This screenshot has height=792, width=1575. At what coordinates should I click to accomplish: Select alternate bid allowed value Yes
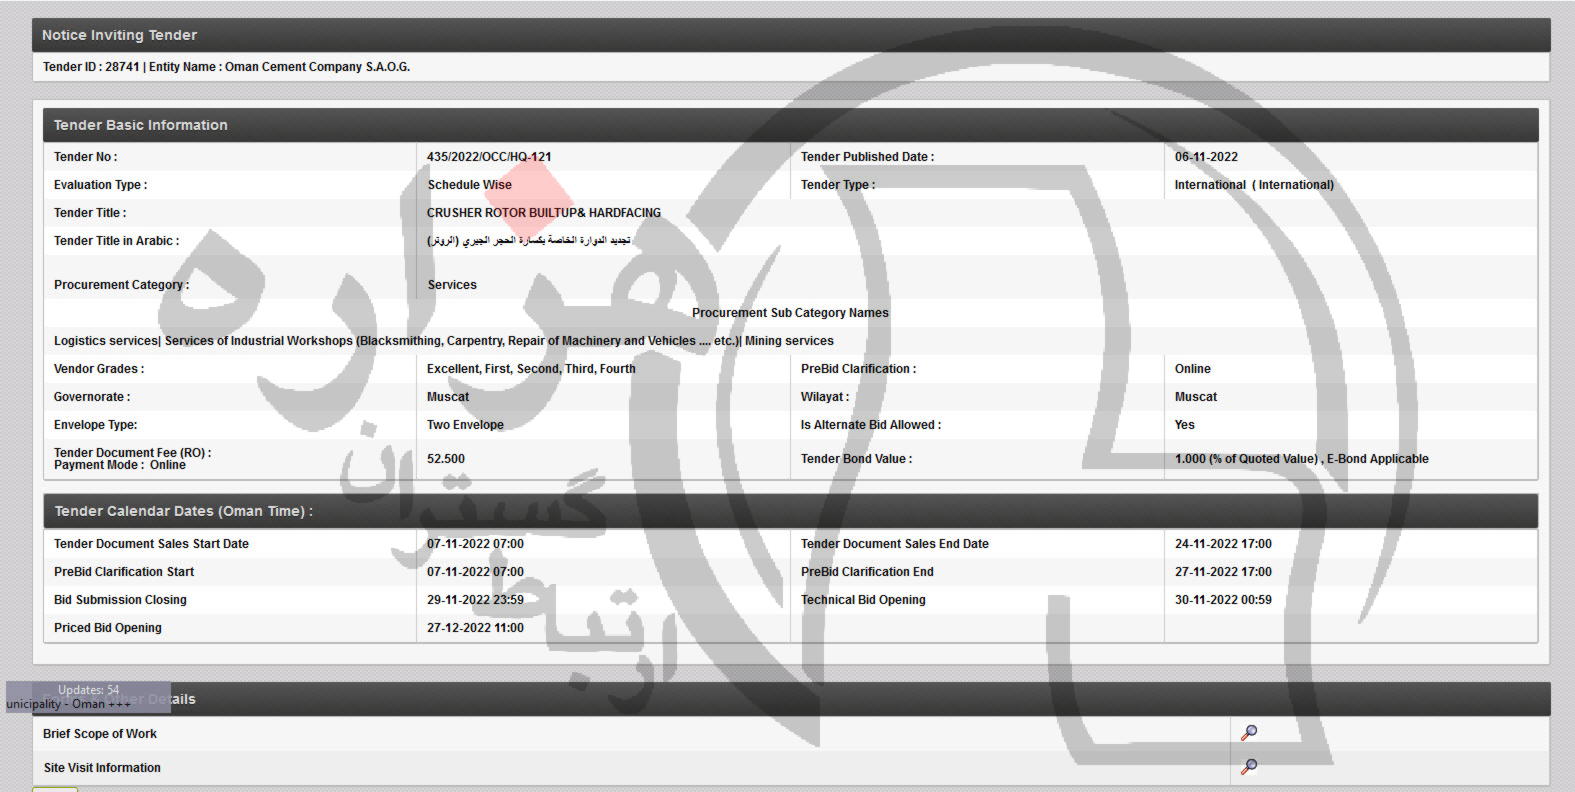coord(1185,425)
